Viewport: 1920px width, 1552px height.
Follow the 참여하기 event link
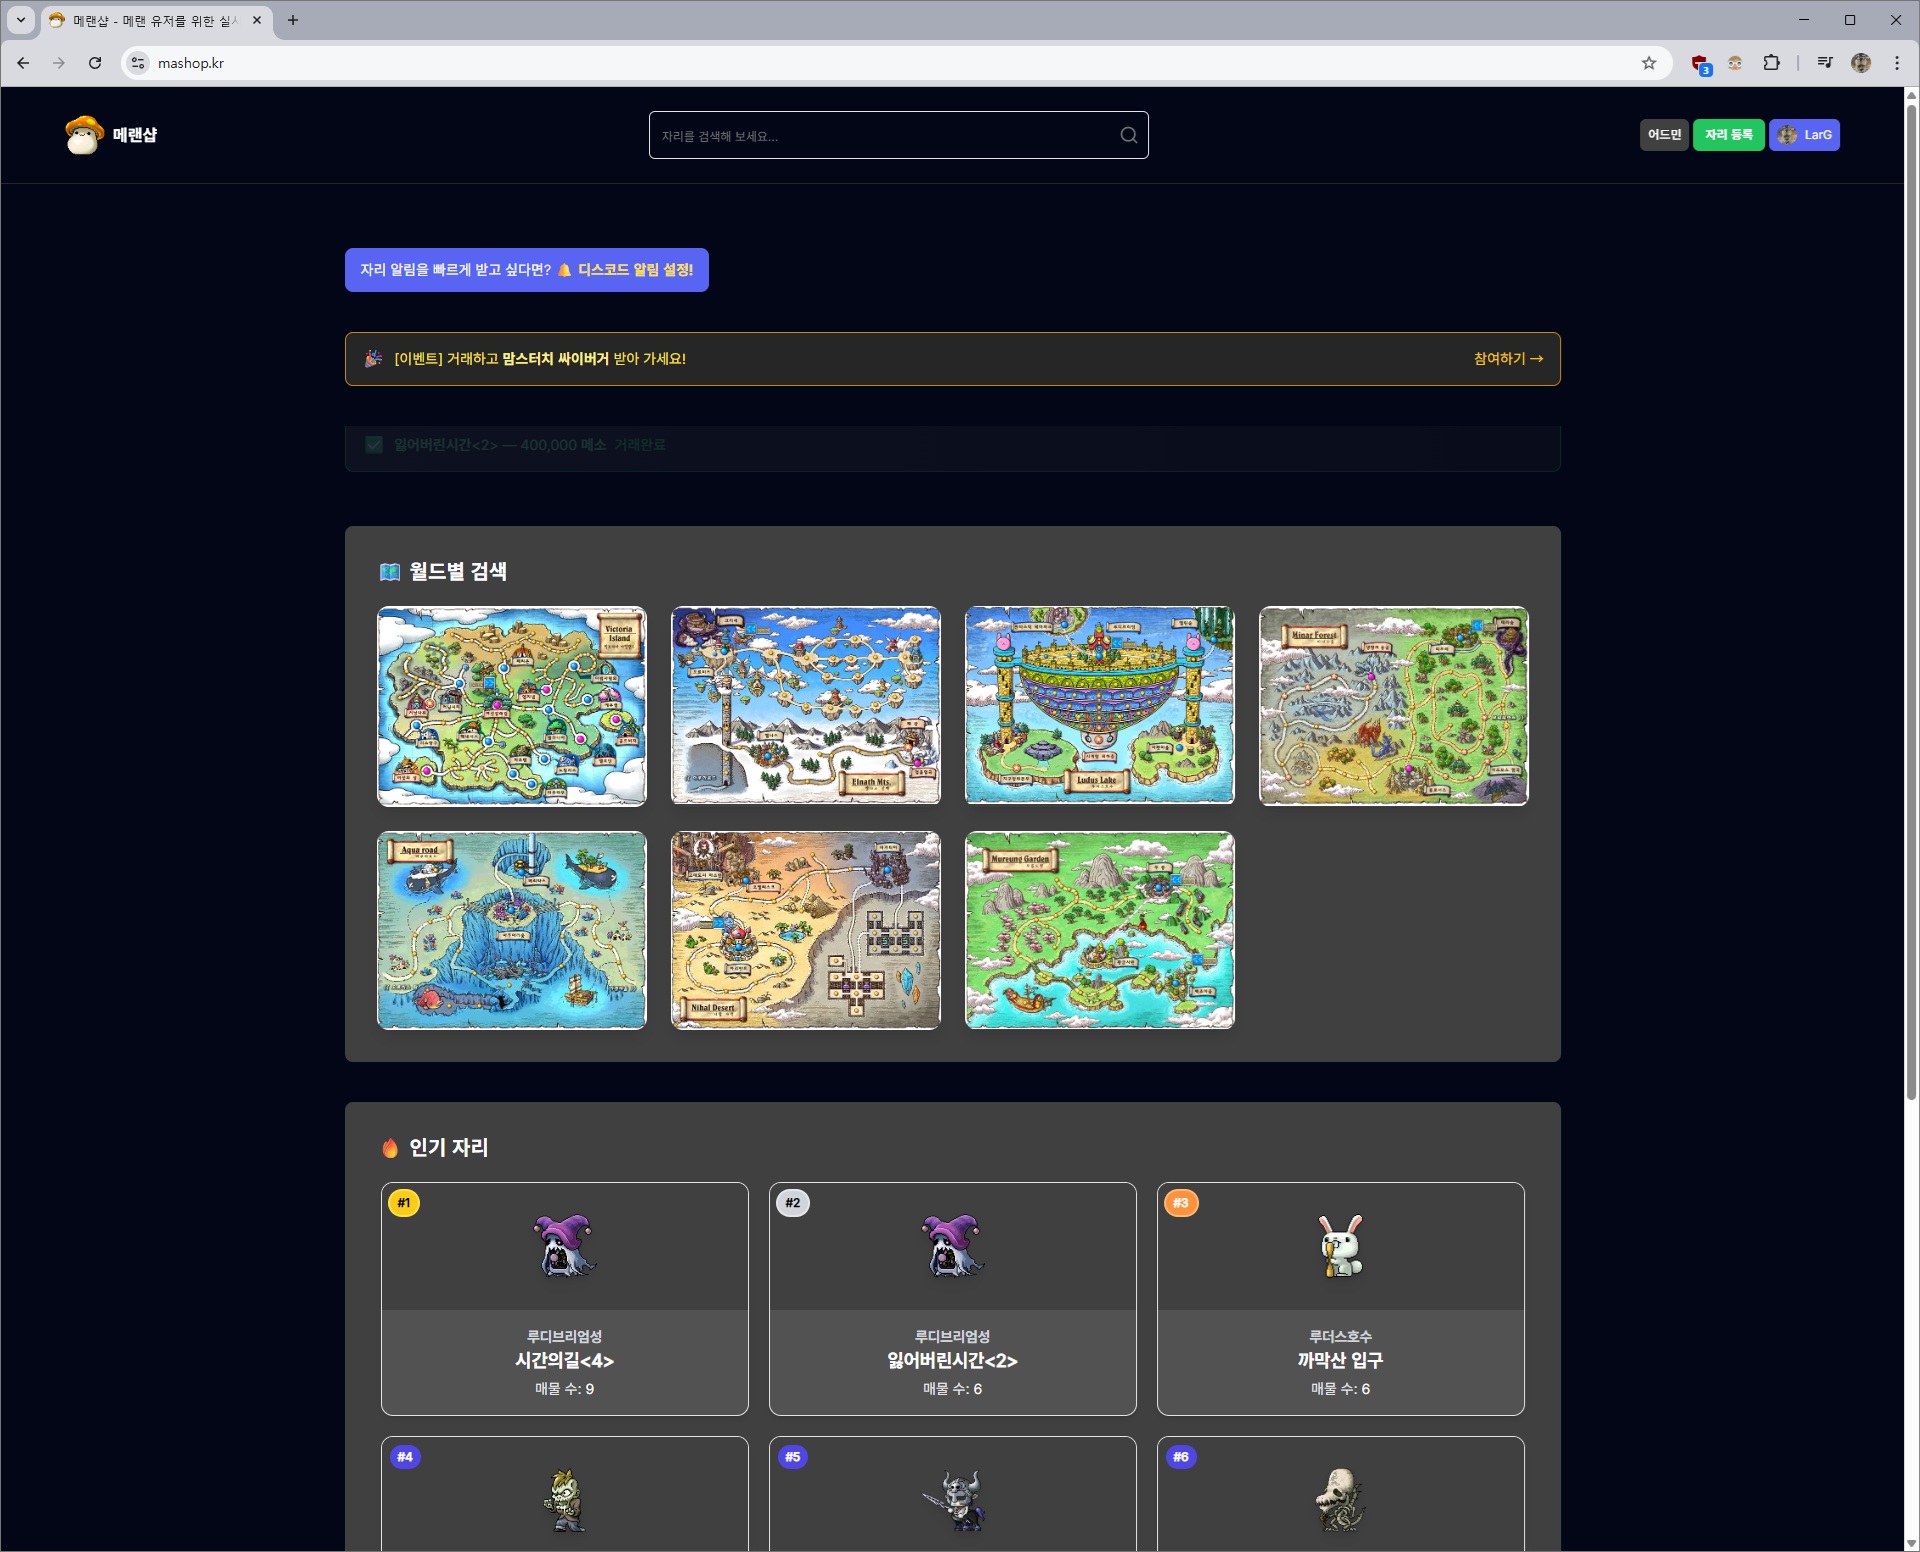(x=1507, y=359)
